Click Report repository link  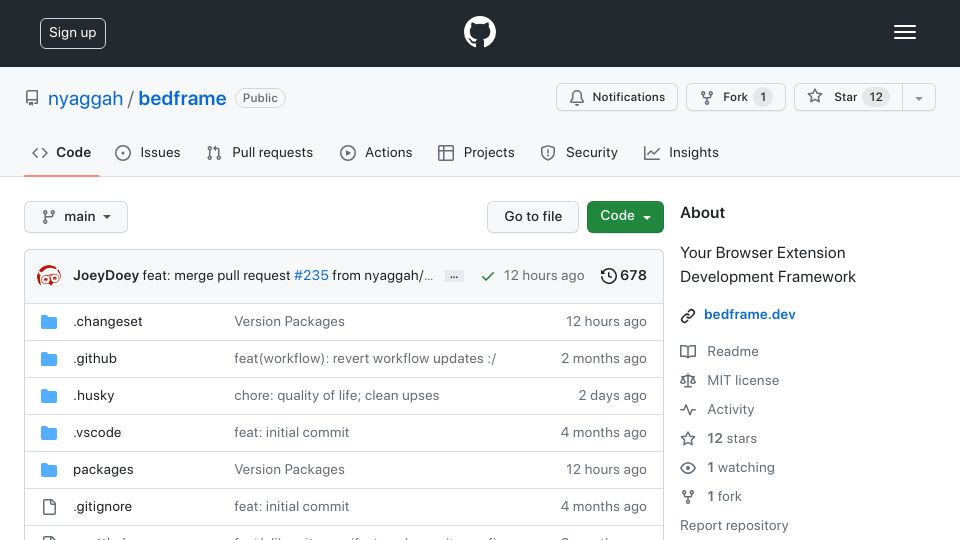[x=734, y=526]
